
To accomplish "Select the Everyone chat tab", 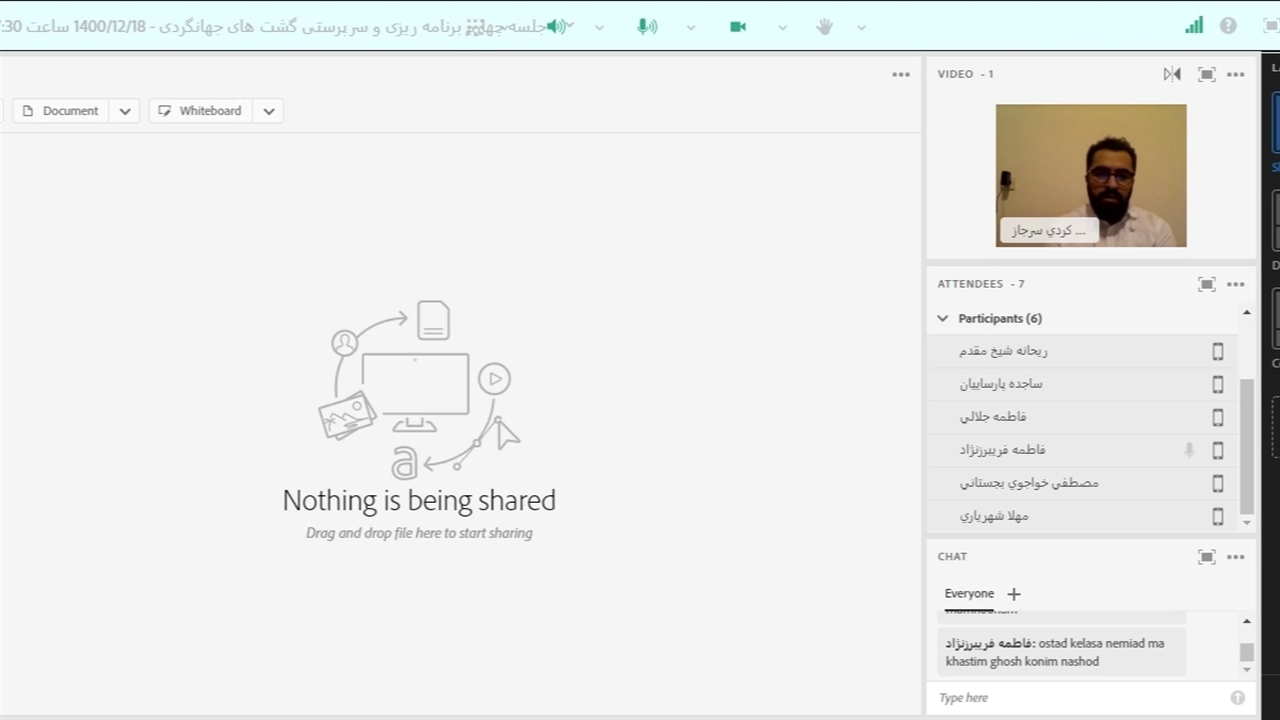I will click(x=969, y=593).
